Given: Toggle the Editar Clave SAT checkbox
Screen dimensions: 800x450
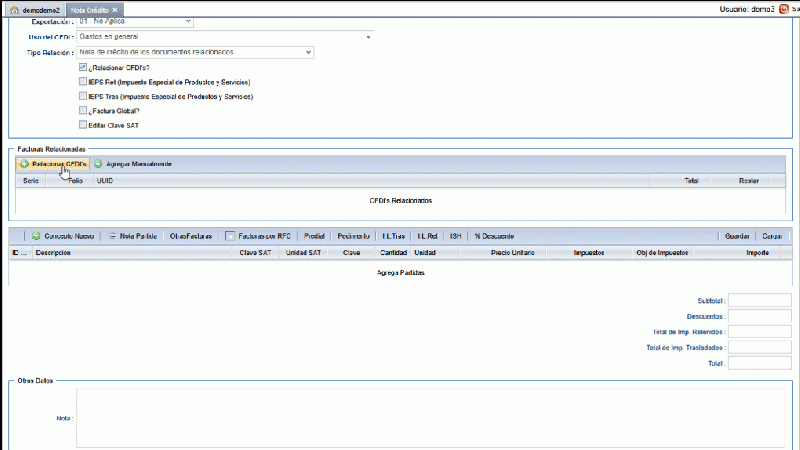Looking at the screenshot, I should pos(83,125).
